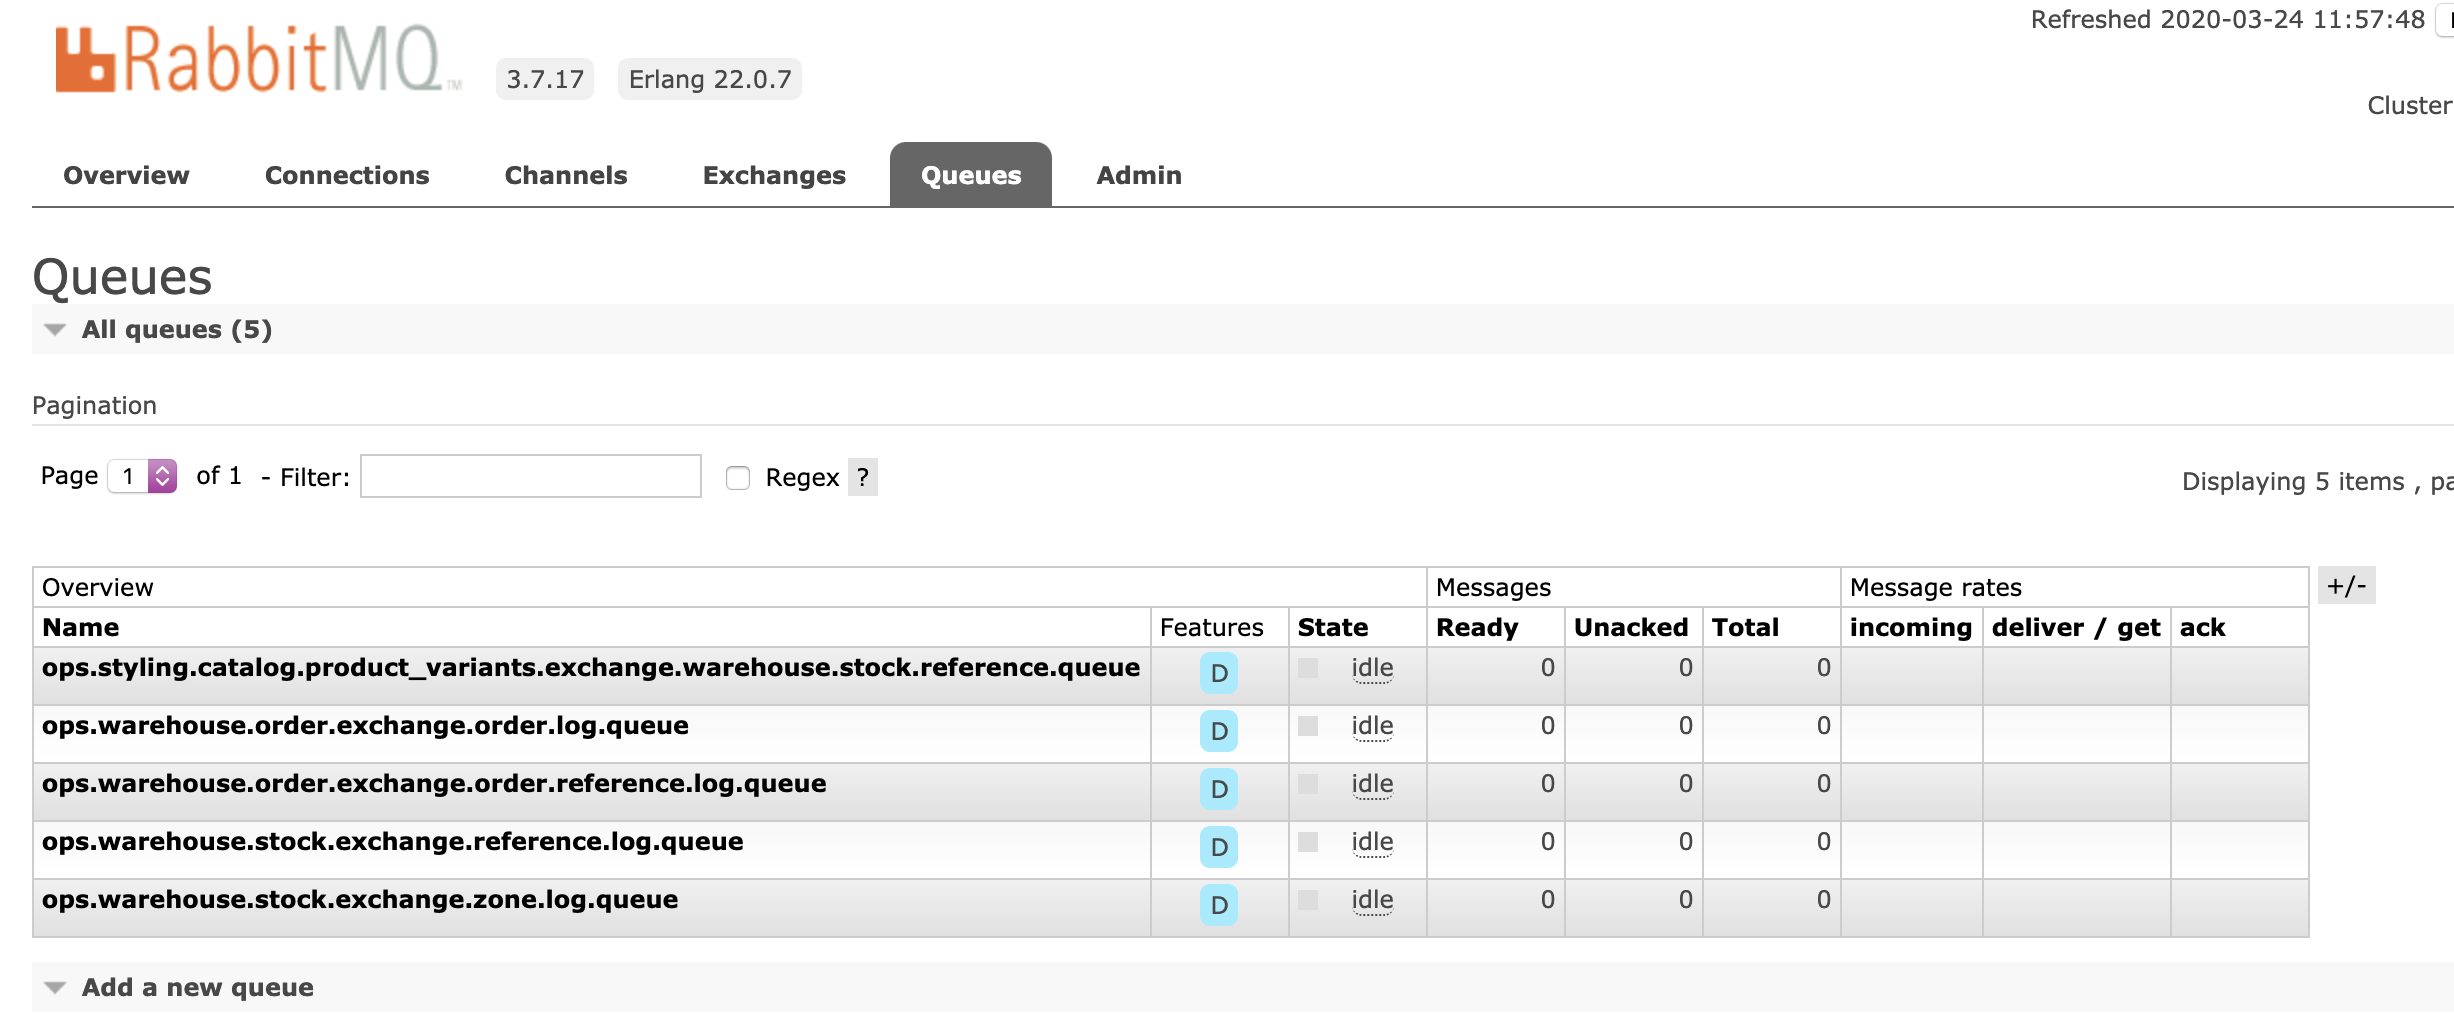Click the state indicator square on the first queue row
Image resolution: width=2454 pixels, height=1014 pixels.
(x=1307, y=668)
